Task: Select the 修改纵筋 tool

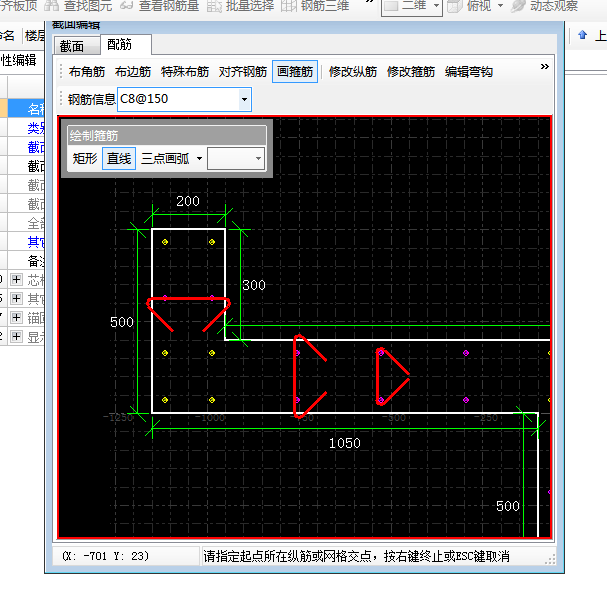Action: [x=353, y=72]
